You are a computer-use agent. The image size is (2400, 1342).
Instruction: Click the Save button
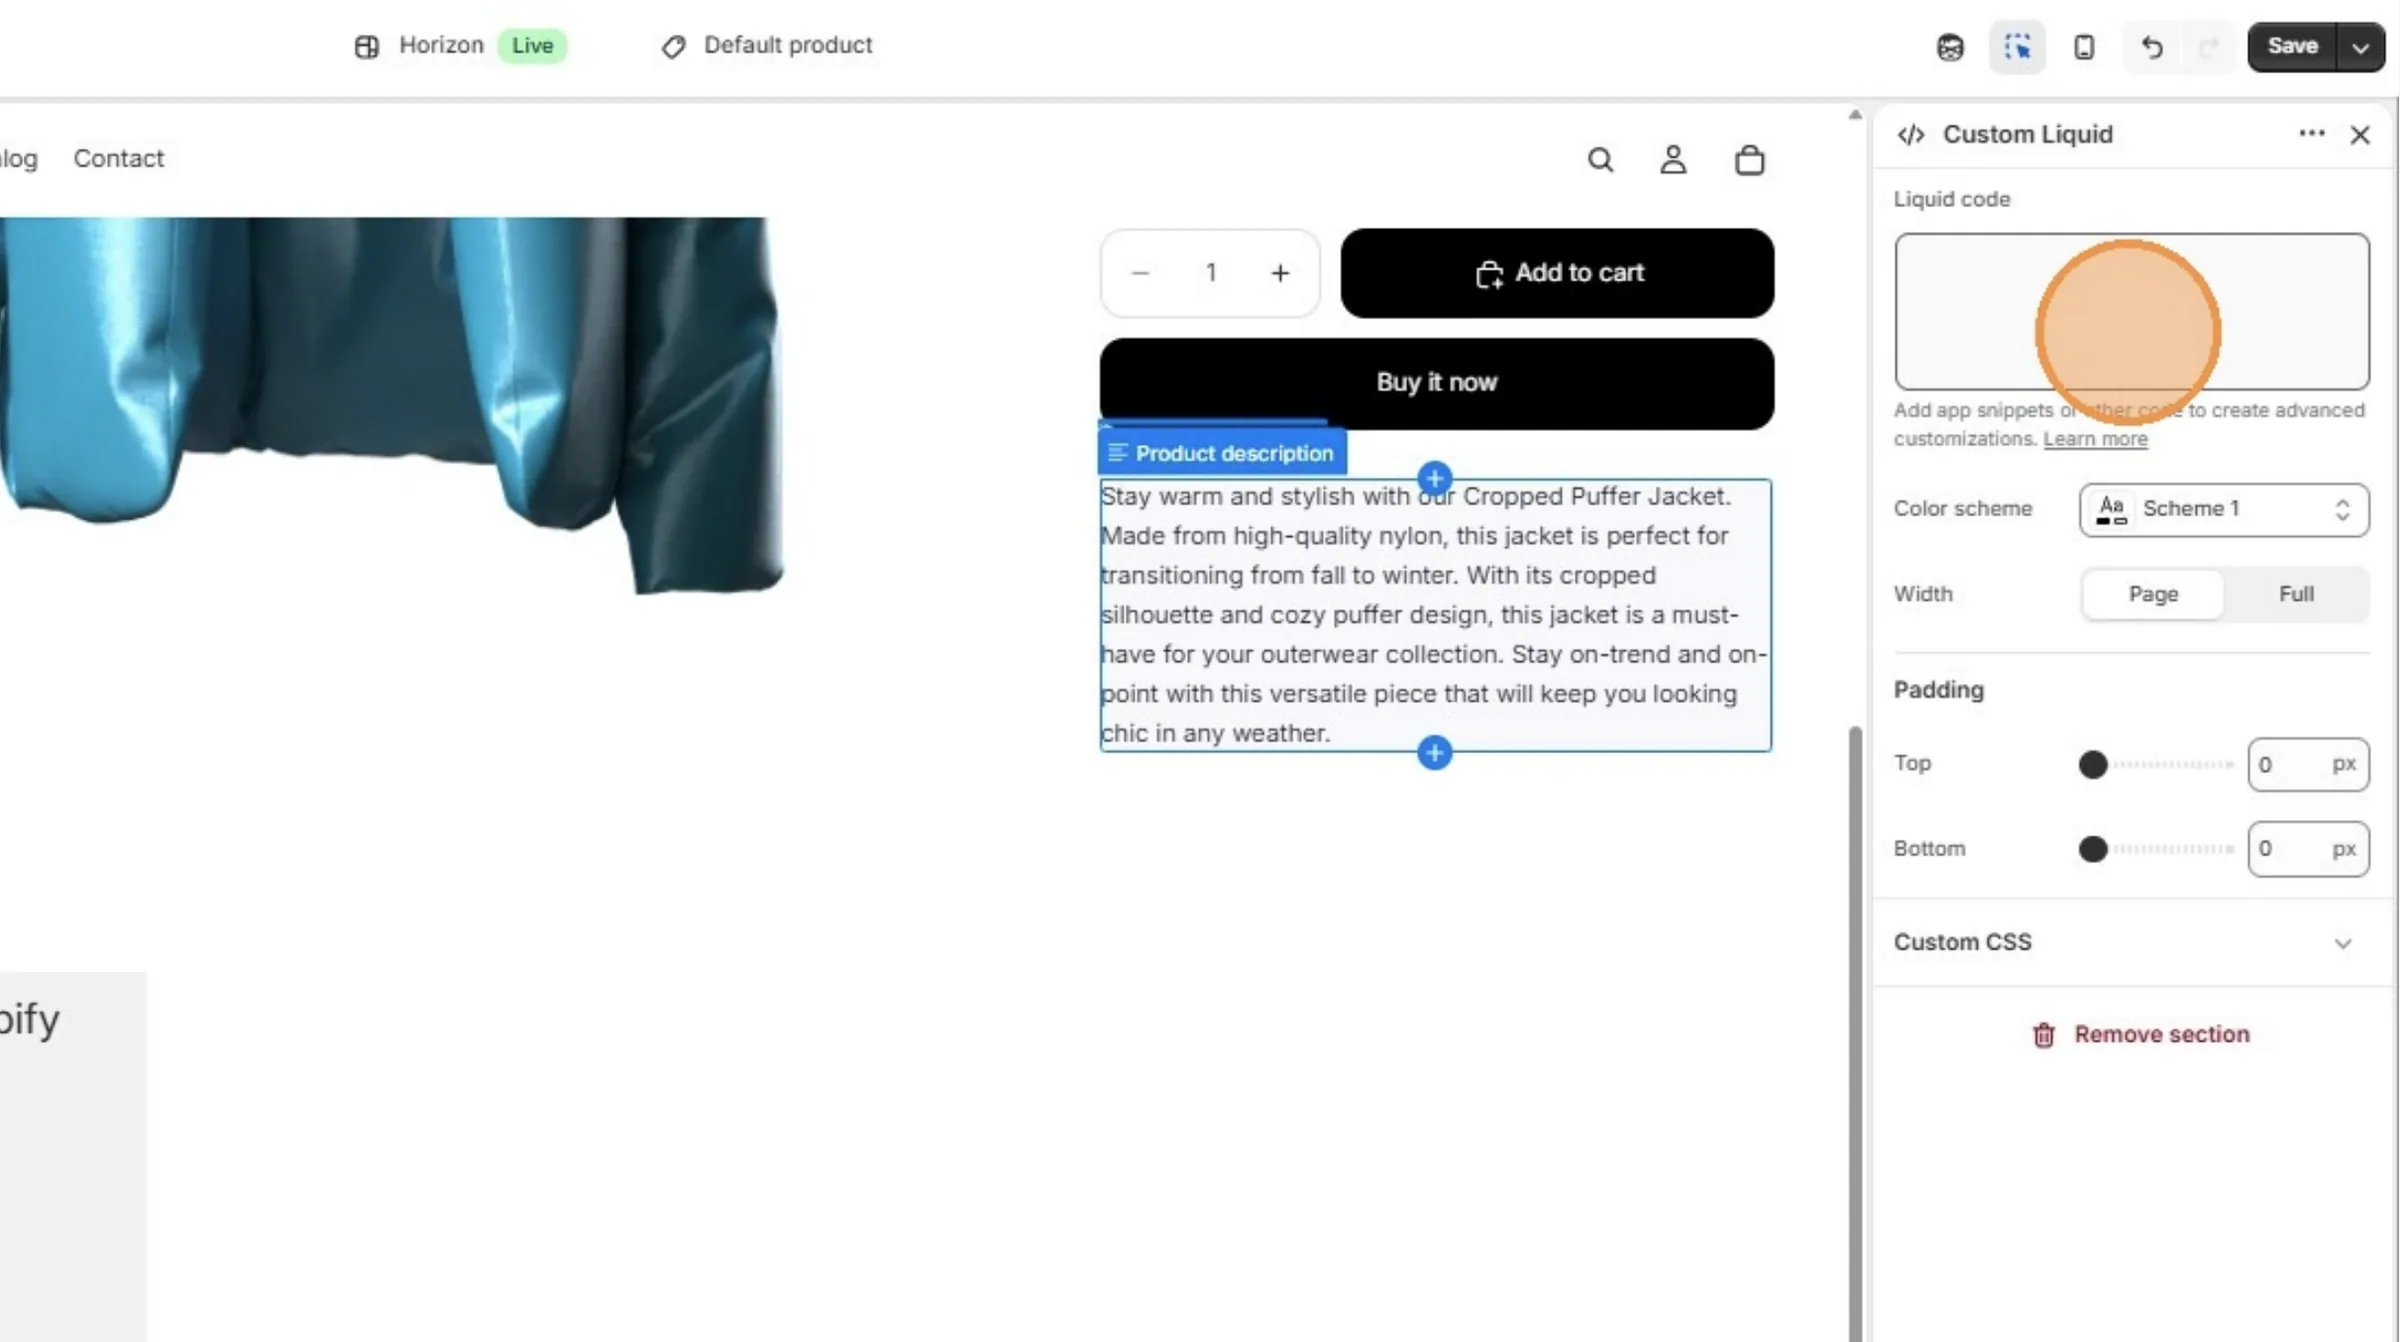[2292, 47]
